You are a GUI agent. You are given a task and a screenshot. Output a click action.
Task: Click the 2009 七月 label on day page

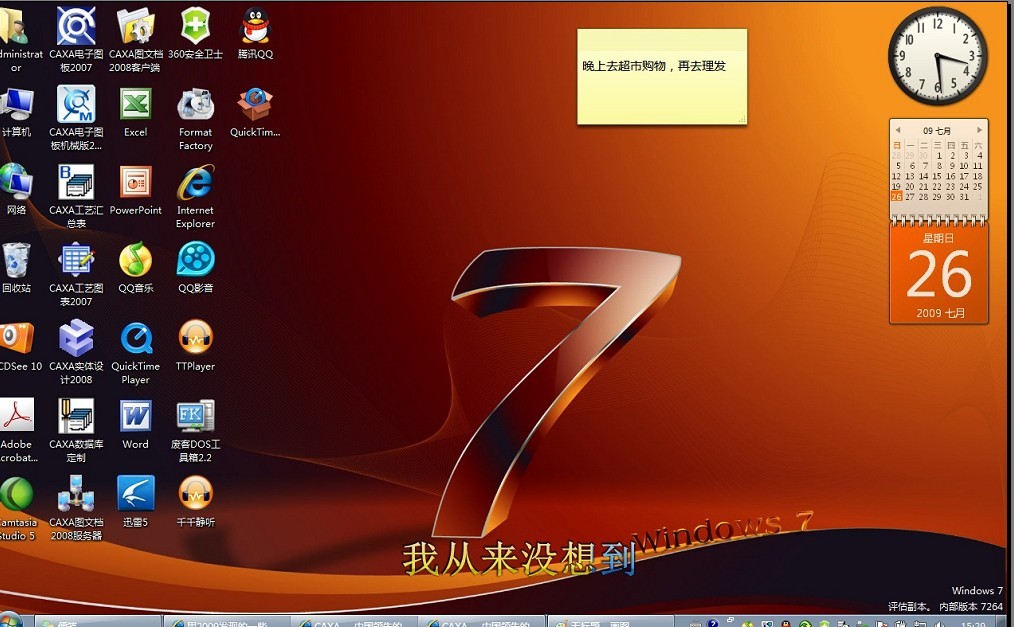click(x=940, y=313)
